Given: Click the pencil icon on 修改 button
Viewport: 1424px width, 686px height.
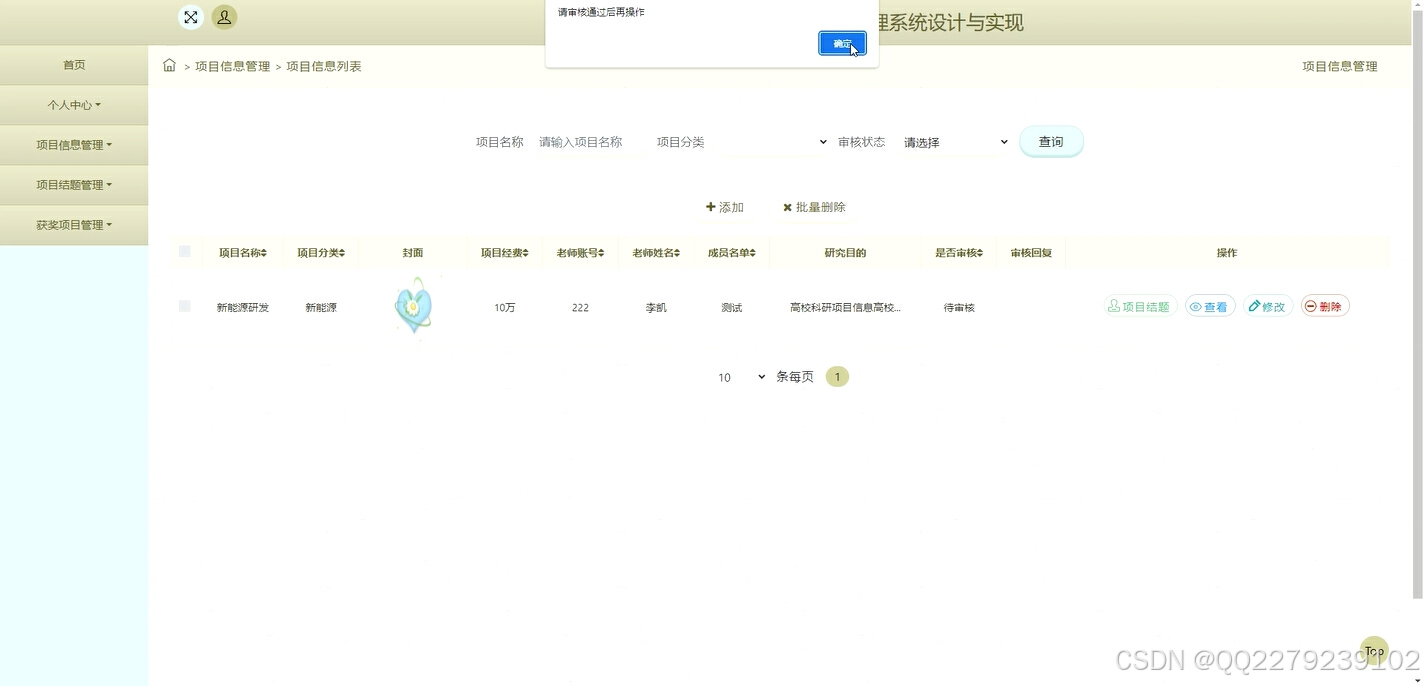Looking at the screenshot, I should [1256, 306].
